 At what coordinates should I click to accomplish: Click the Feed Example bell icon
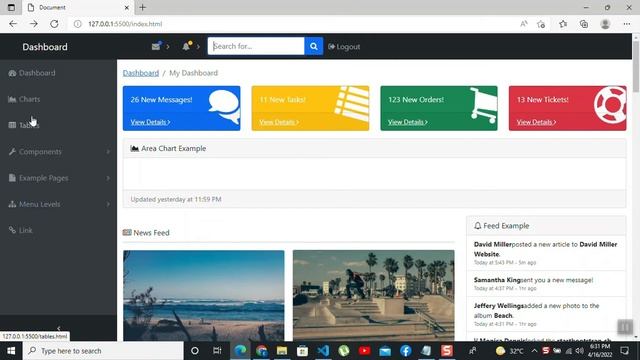coord(478,226)
